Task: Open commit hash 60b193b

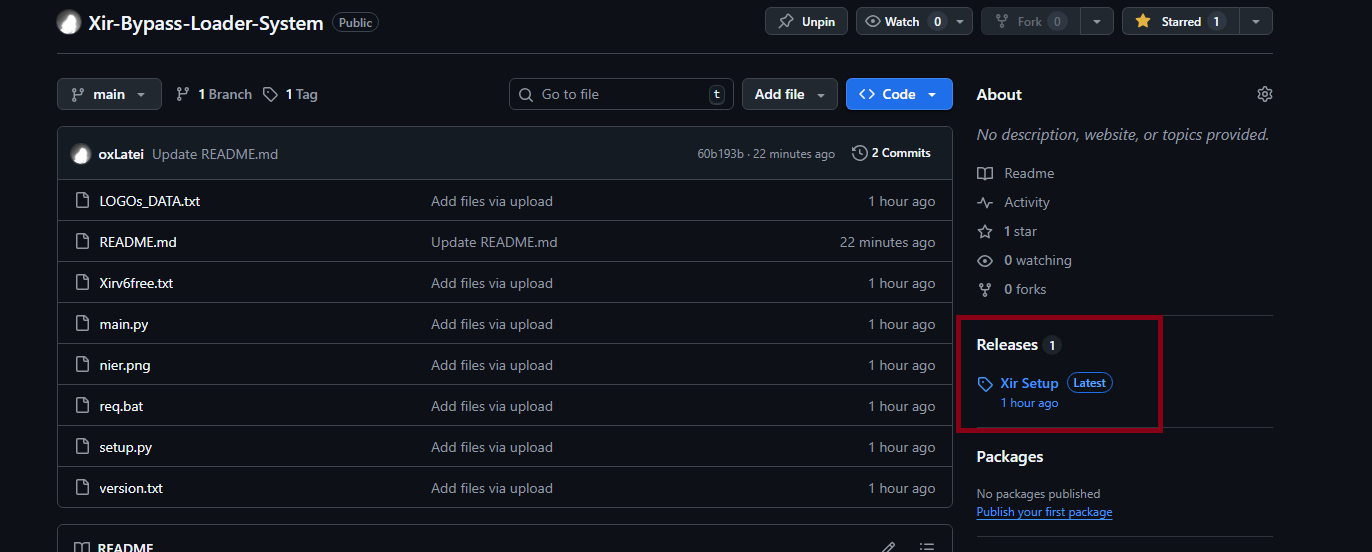Action: (x=720, y=154)
